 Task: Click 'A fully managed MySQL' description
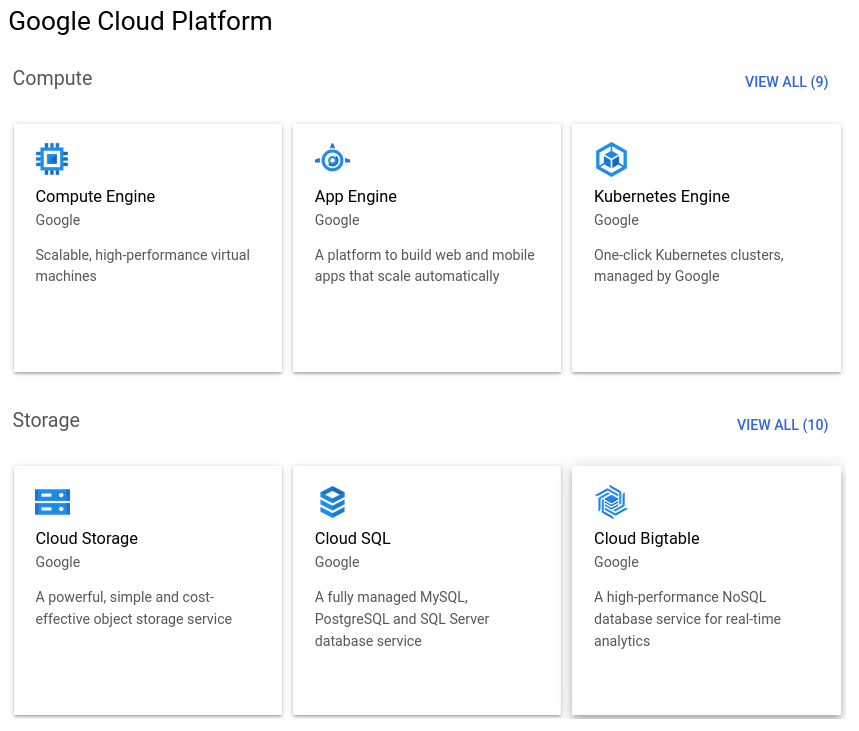(x=402, y=619)
